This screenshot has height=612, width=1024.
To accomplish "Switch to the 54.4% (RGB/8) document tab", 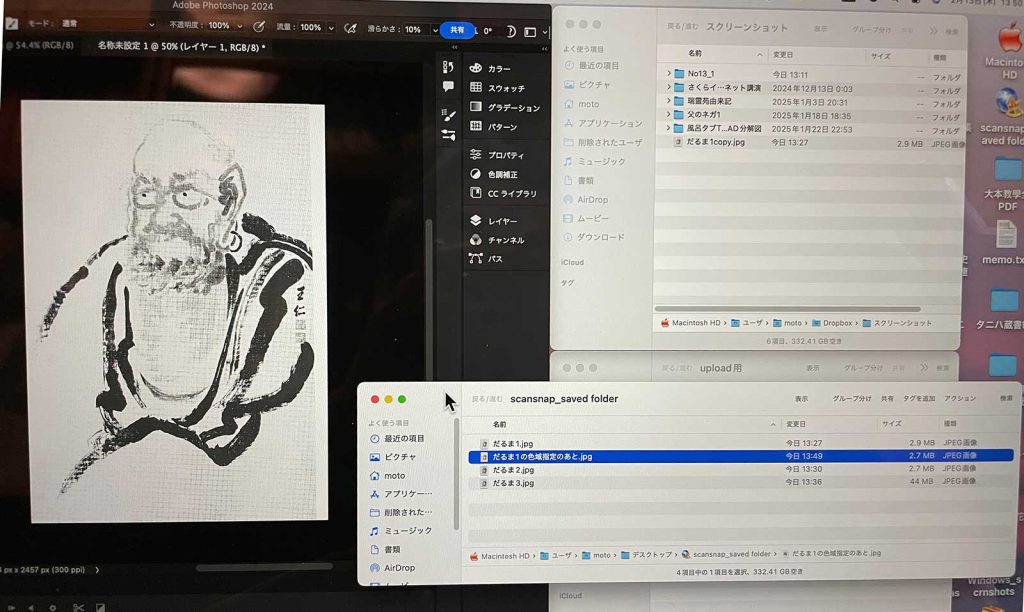I will coord(42,46).
